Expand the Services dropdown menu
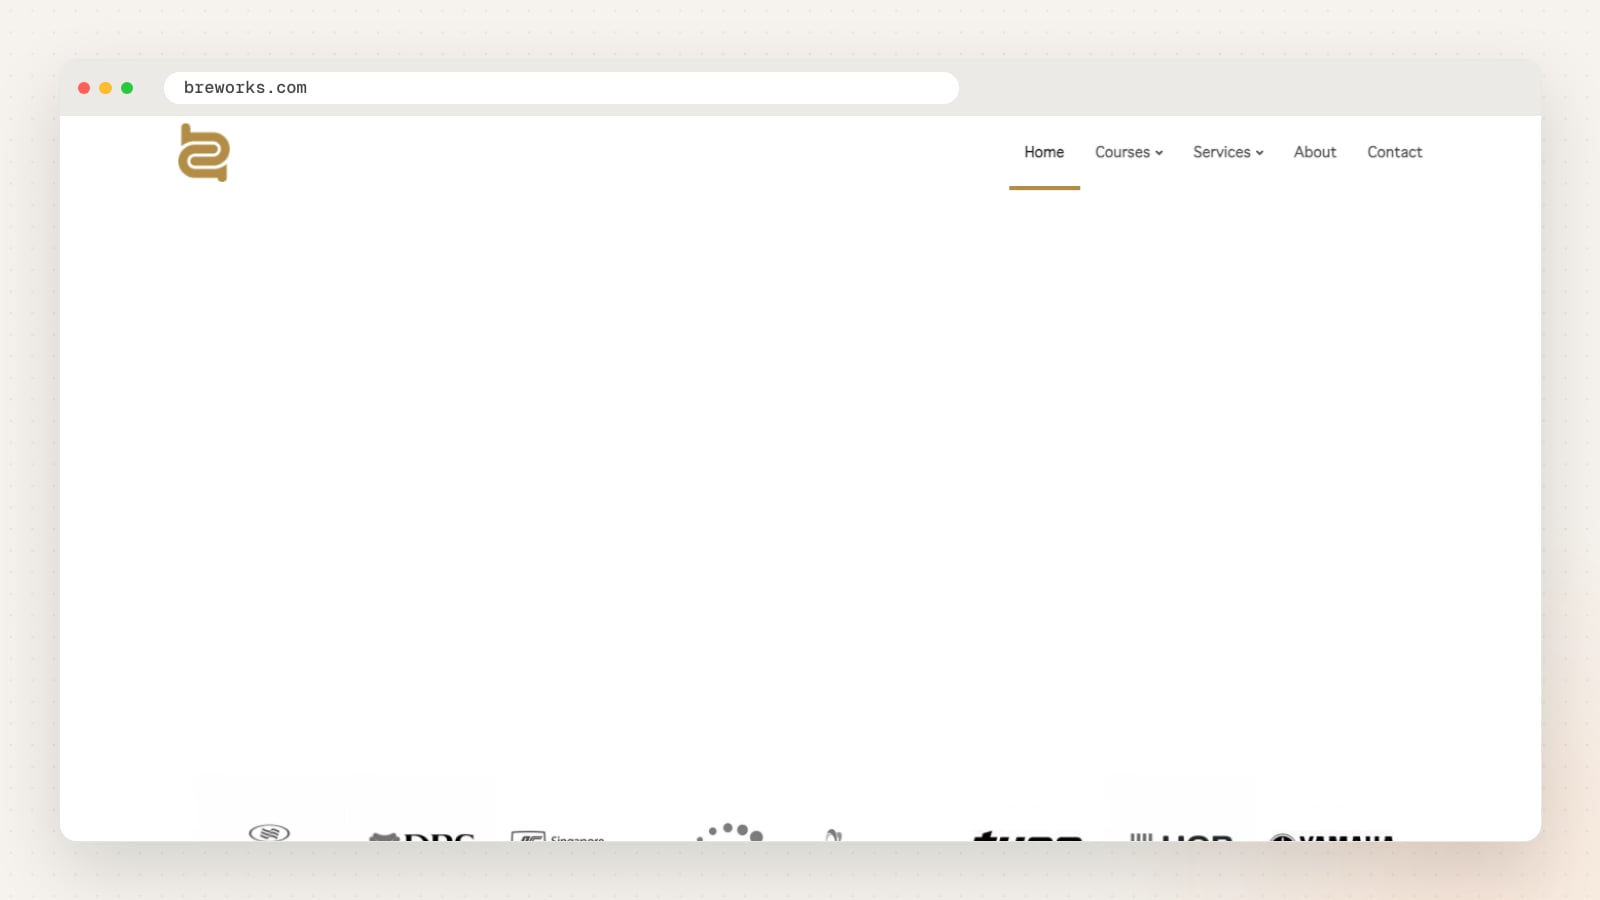Screen dimensions: 1600x900 pos(1228,152)
